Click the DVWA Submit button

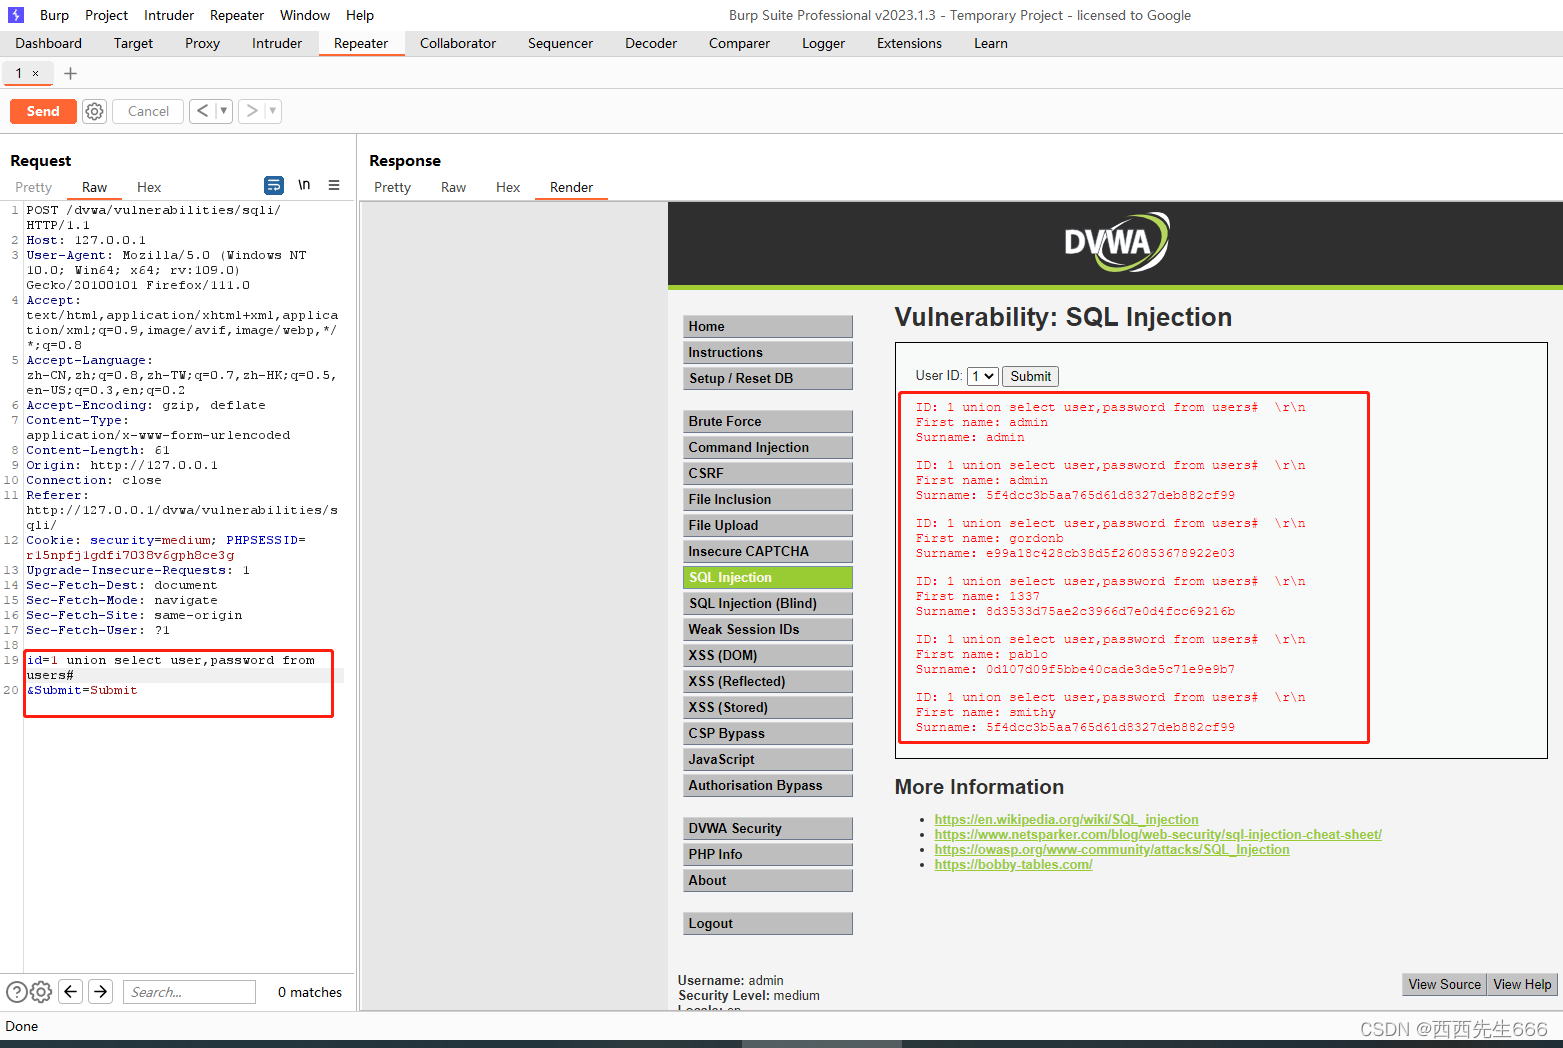click(x=1030, y=376)
